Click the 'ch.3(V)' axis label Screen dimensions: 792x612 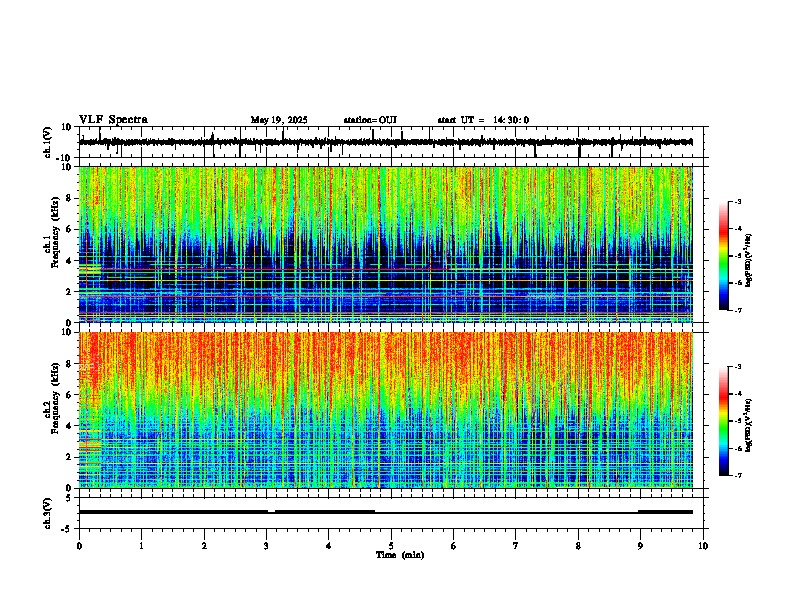point(48,513)
